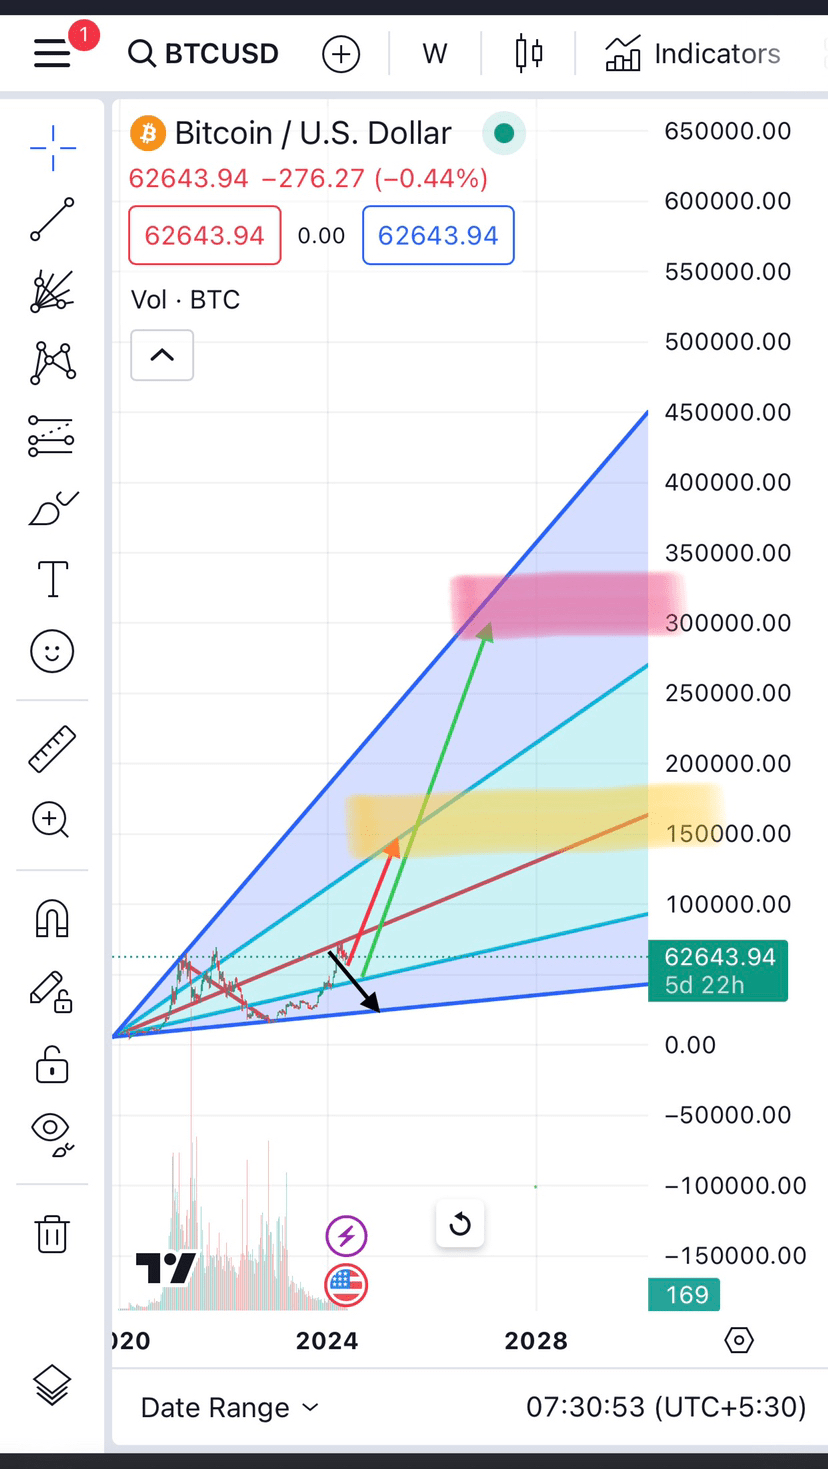This screenshot has height=1469, width=828.
Task: Select the yellow highlighted zone near 150000
Action: 533,822
